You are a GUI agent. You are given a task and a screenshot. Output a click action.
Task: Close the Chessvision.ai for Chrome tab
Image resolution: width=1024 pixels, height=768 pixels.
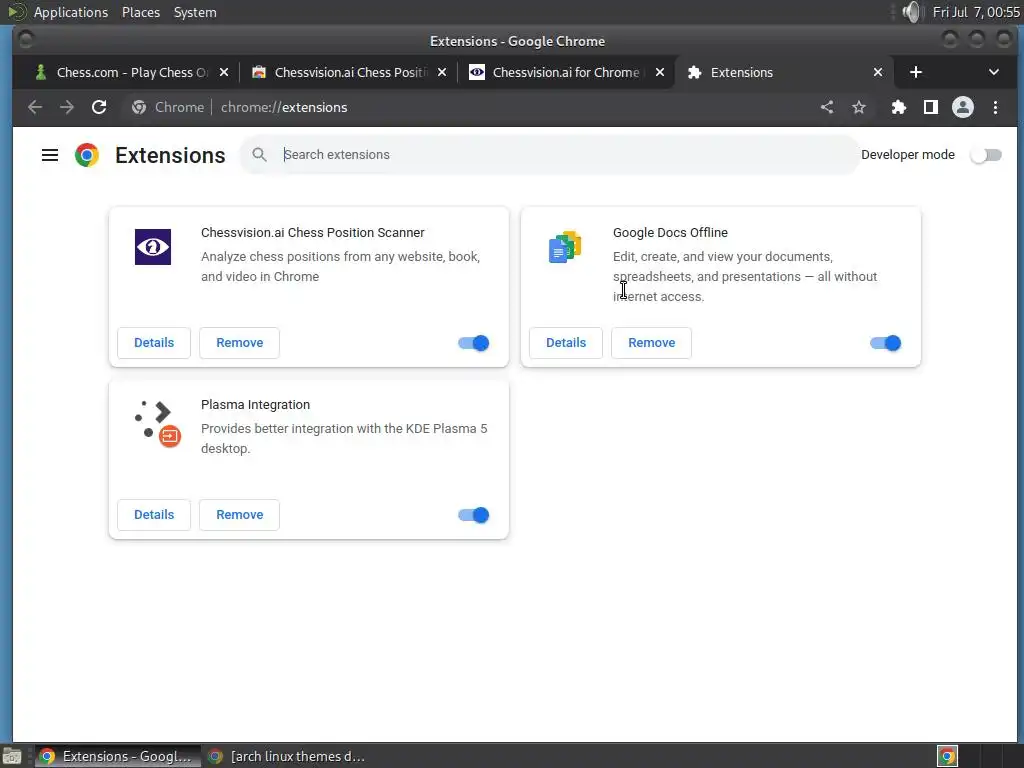point(660,72)
